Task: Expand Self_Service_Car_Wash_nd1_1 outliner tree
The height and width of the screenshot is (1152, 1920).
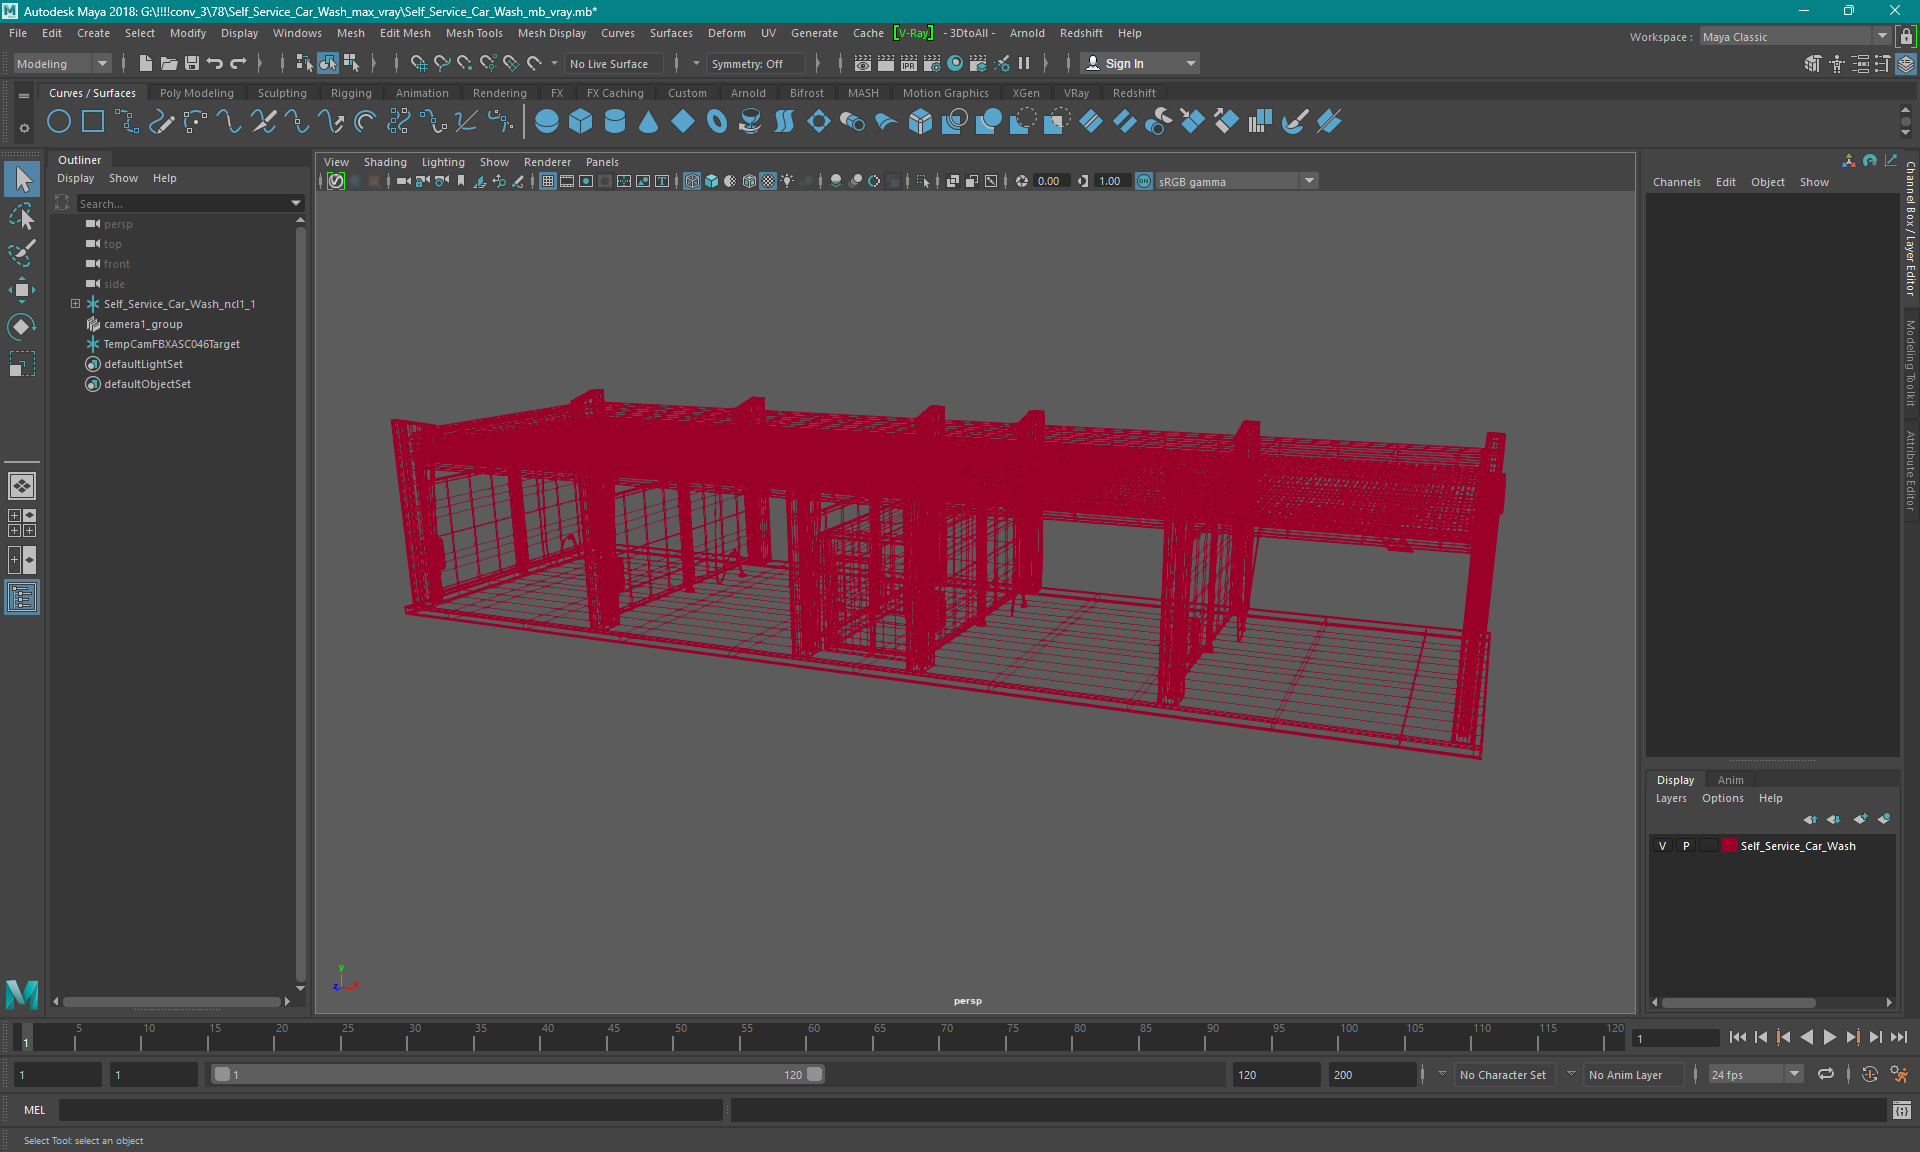Action: pos(73,303)
